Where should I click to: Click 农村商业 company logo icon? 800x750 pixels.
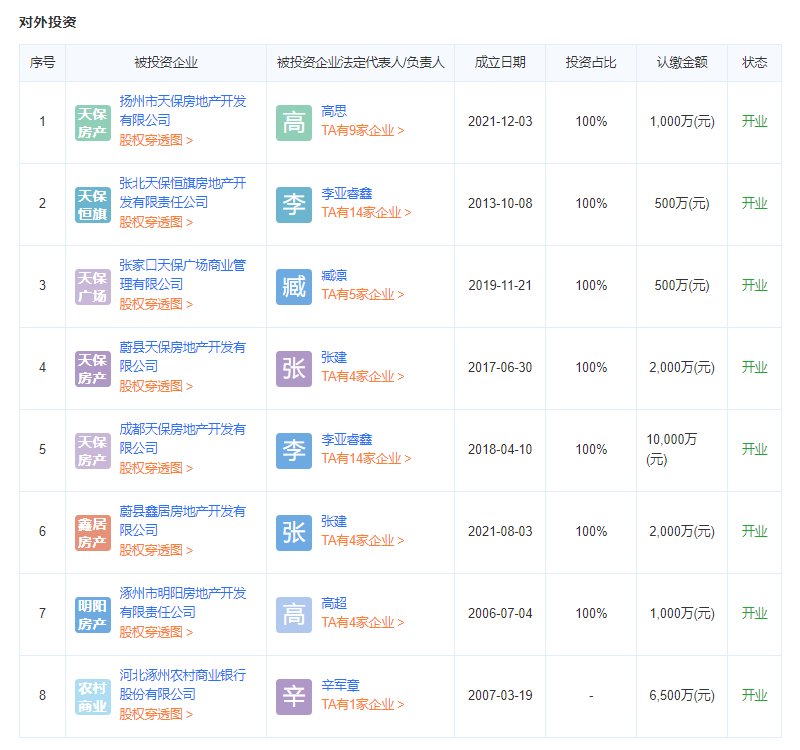pyautogui.click(x=92, y=697)
